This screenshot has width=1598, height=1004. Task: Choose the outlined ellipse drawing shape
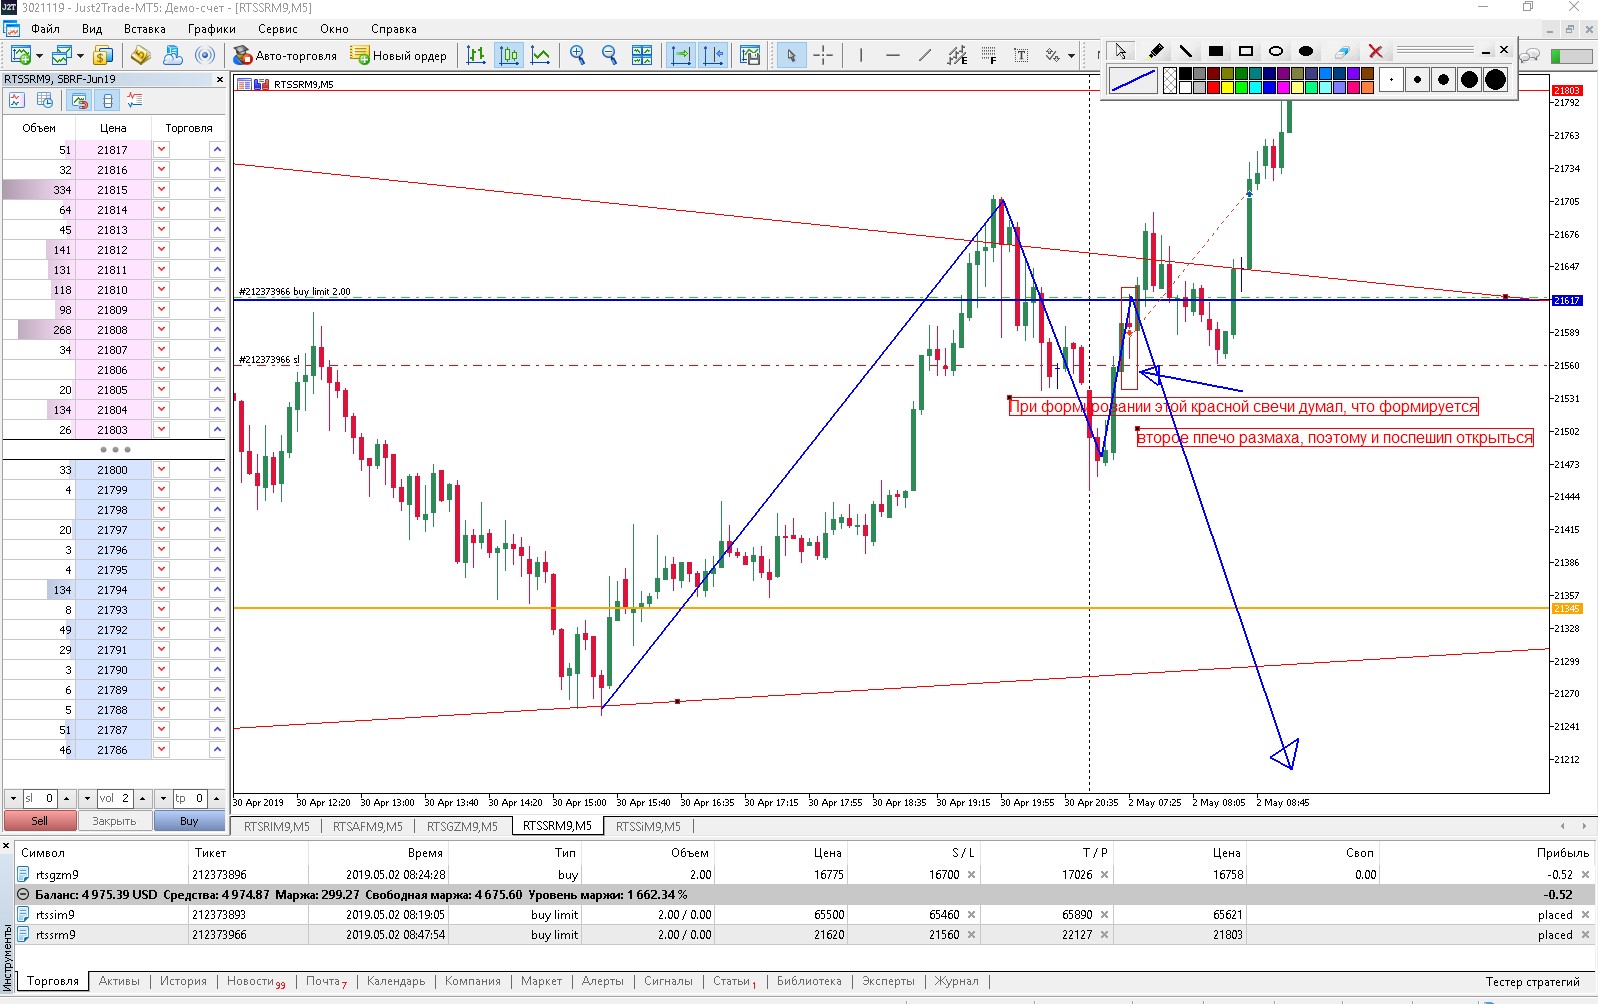pos(1276,51)
